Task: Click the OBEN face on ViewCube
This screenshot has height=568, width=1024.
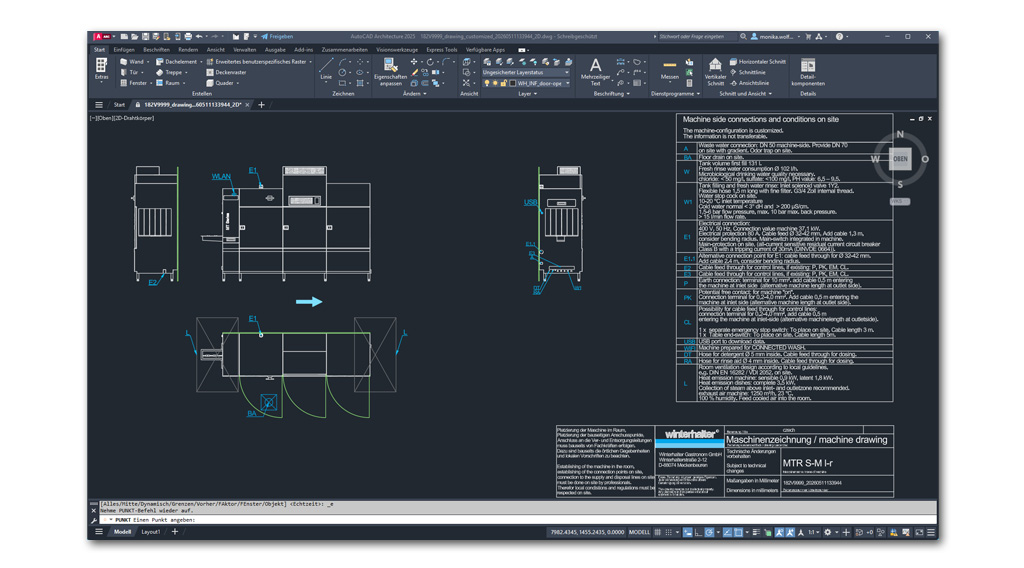Action: tap(901, 159)
